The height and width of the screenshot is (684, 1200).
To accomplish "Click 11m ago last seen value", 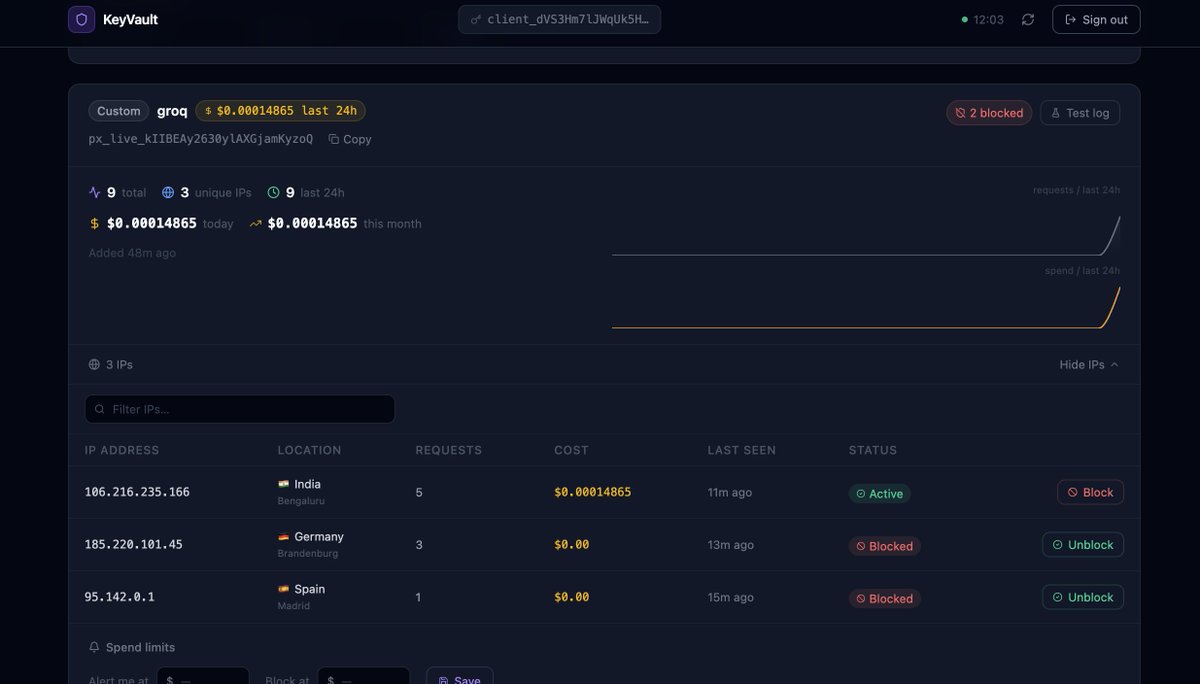I will pos(730,492).
